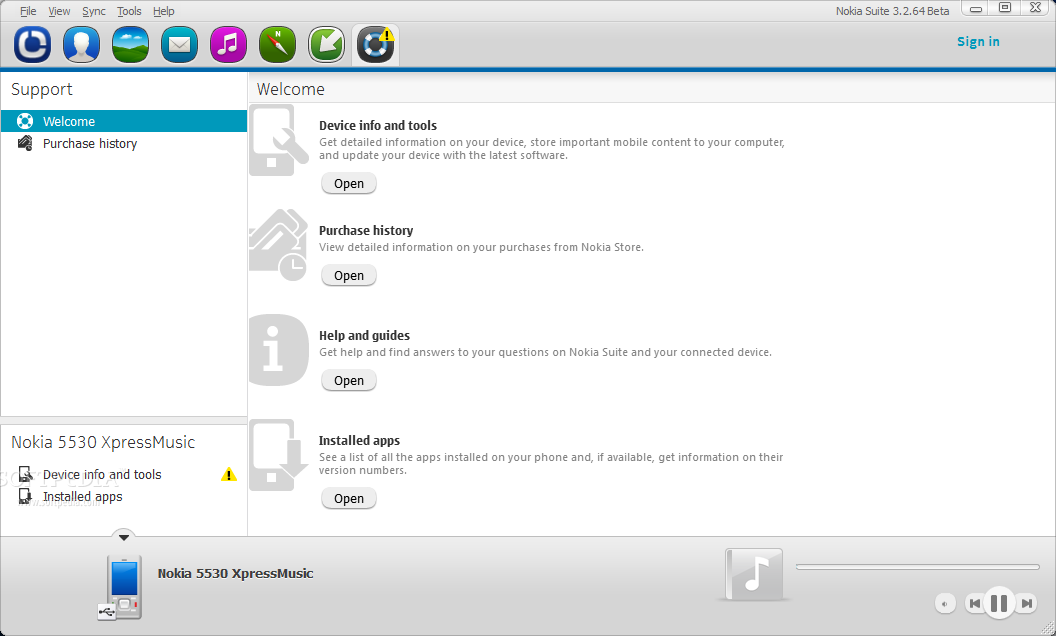Click the Support sidebar heading
1056x636 pixels.
pyautogui.click(x=42, y=90)
